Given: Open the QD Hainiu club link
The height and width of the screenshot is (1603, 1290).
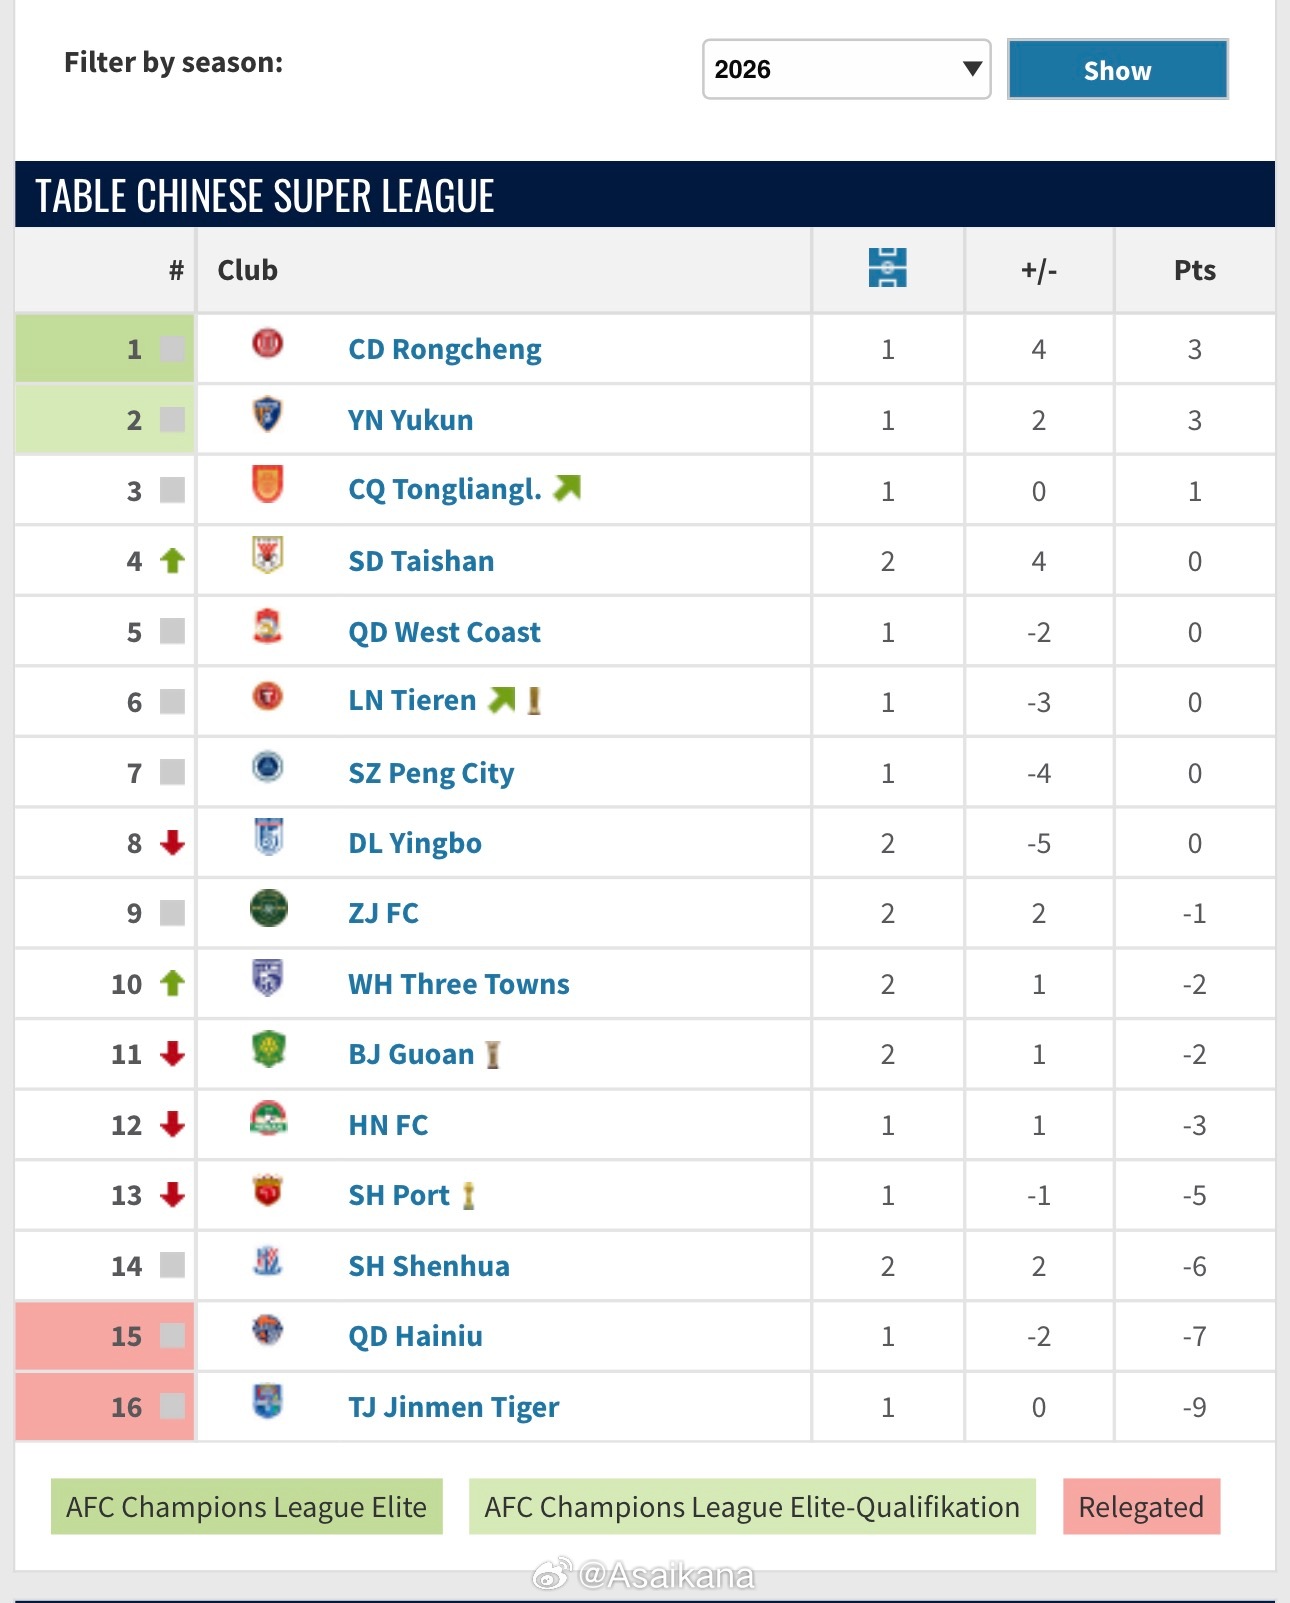Looking at the screenshot, I should click(x=415, y=1336).
